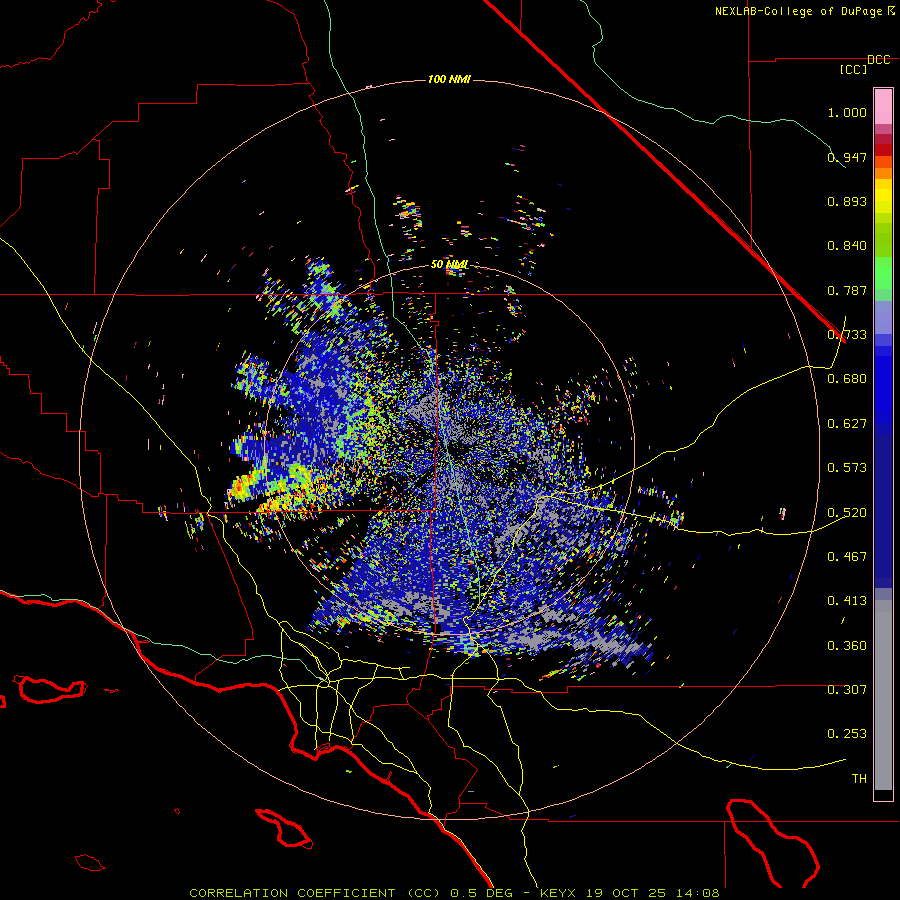Click the 0.413 color scale value
Viewport: 900px width, 900px height.
[847, 601]
